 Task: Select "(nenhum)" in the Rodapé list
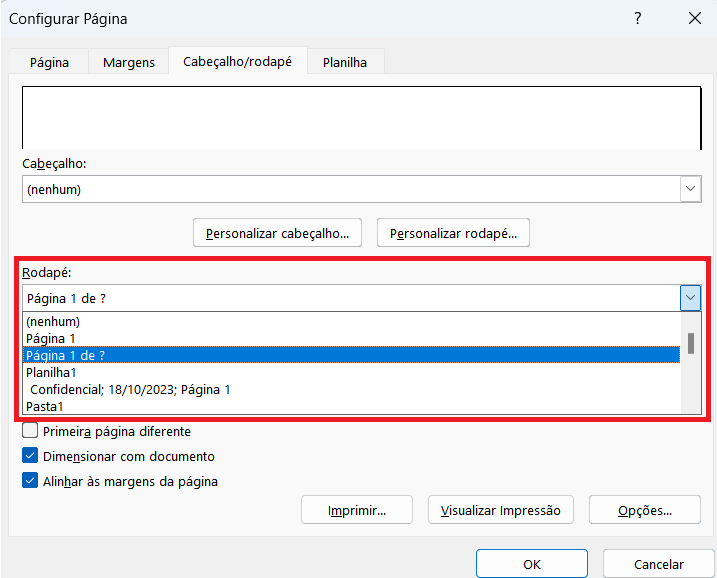[53, 322]
